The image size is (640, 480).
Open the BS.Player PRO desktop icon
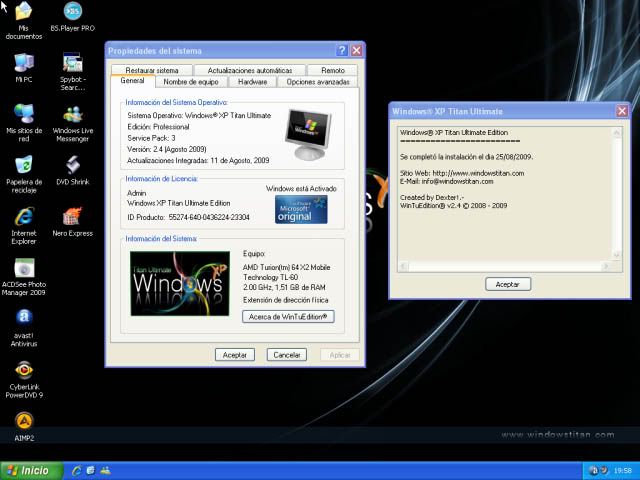point(73,17)
